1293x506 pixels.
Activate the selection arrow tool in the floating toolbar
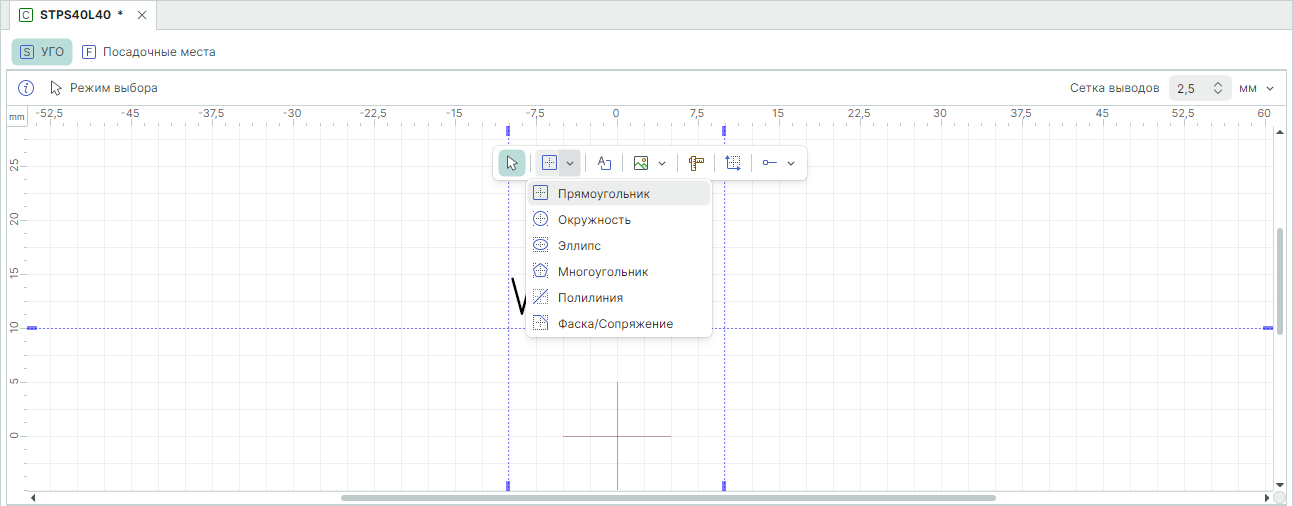[511, 163]
